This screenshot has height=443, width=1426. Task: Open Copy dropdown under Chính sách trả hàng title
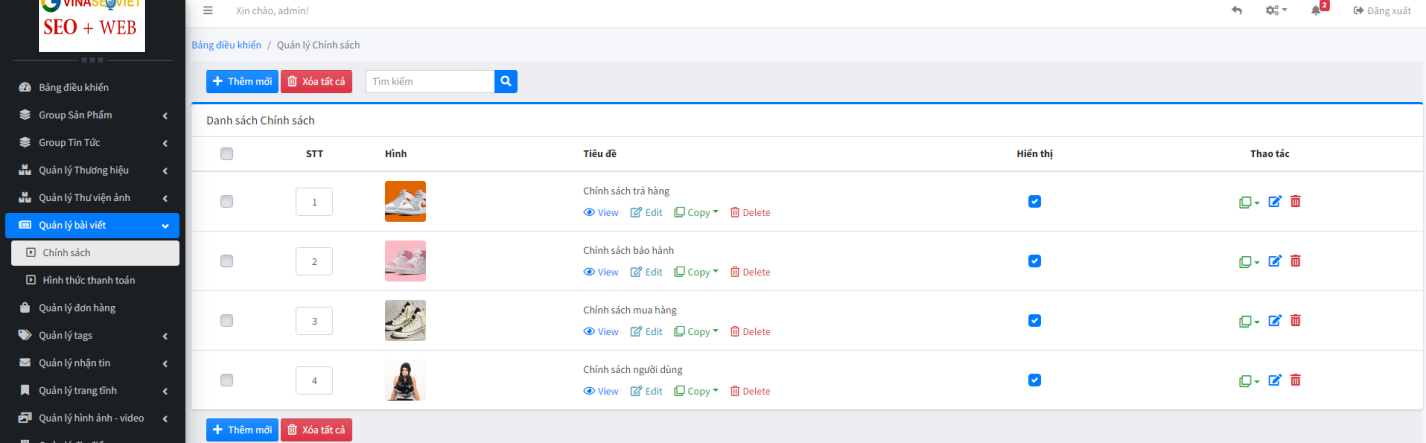[x=696, y=212]
